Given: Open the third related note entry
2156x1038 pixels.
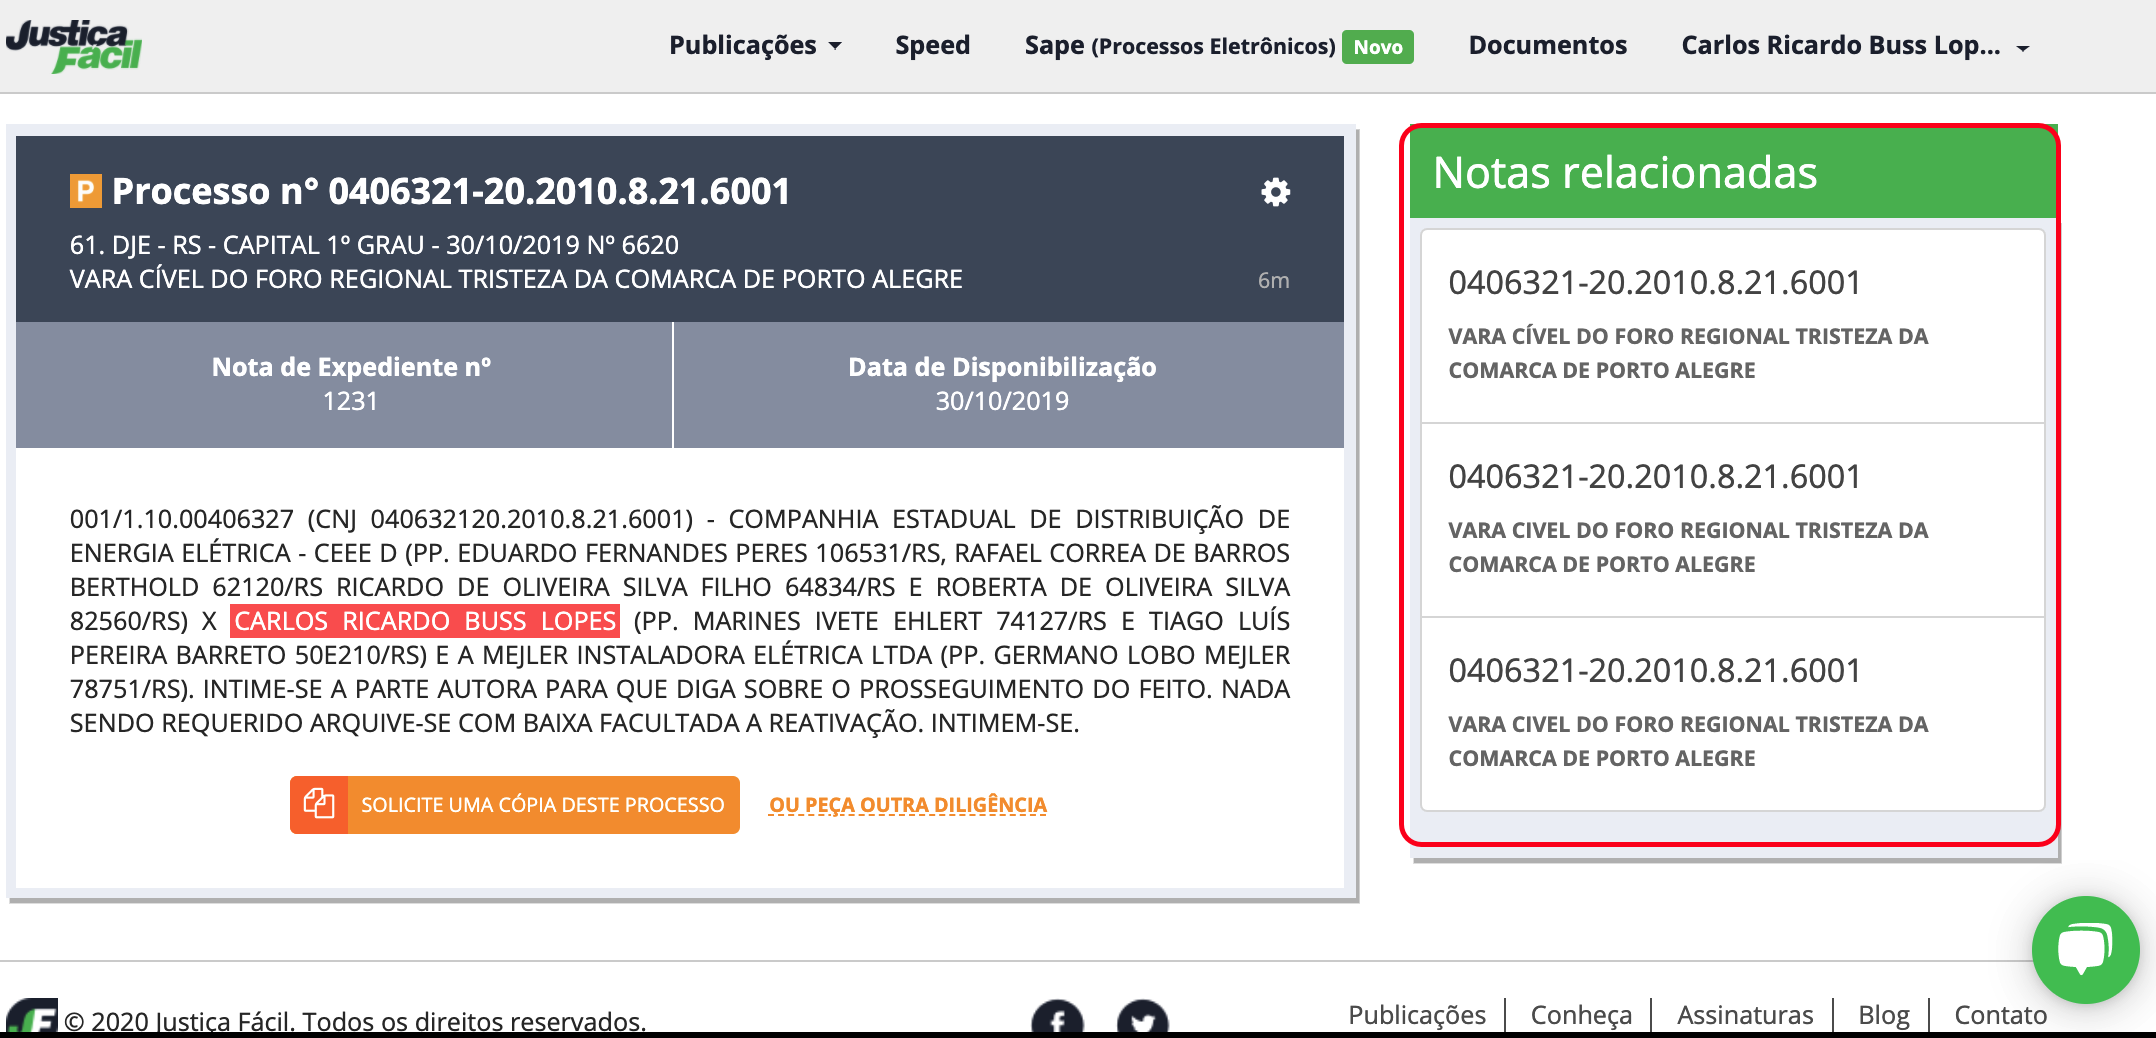Looking at the screenshot, I should pos(1732,713).
